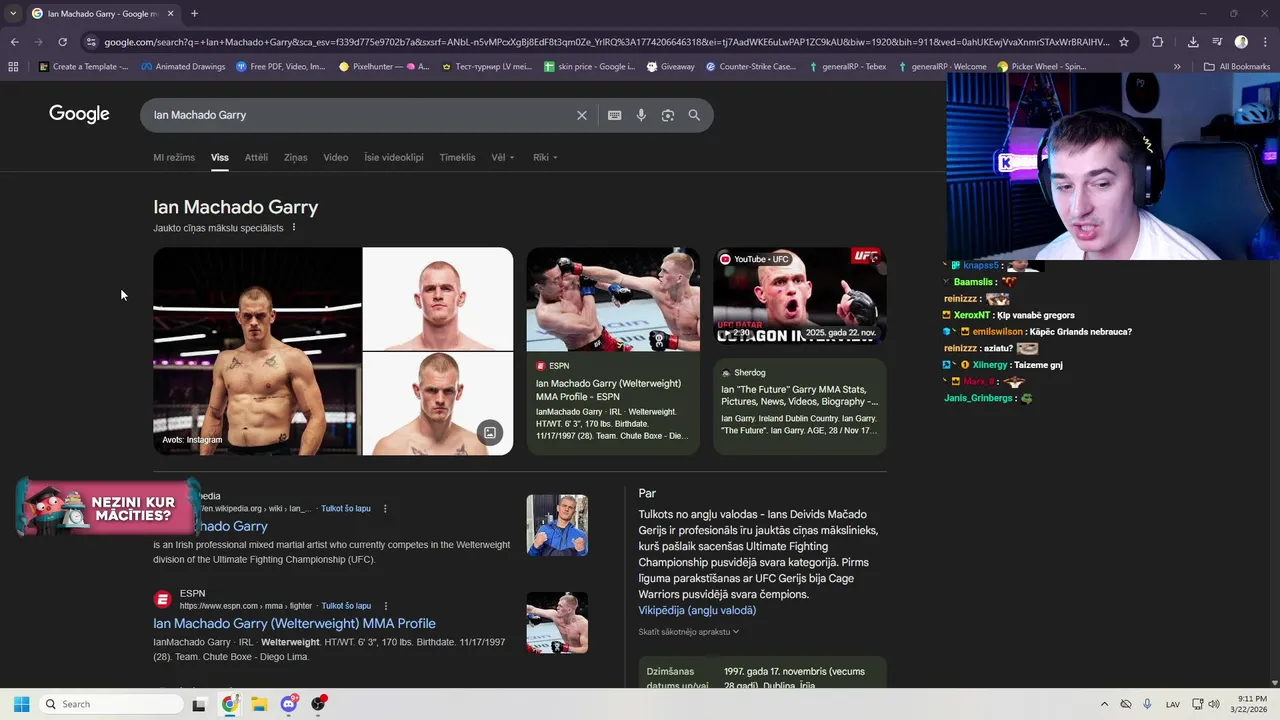Clear the search box with the X icon
Image resolution: width=1280 pixels, height=720 pixels.
click(x=581, y=115)
